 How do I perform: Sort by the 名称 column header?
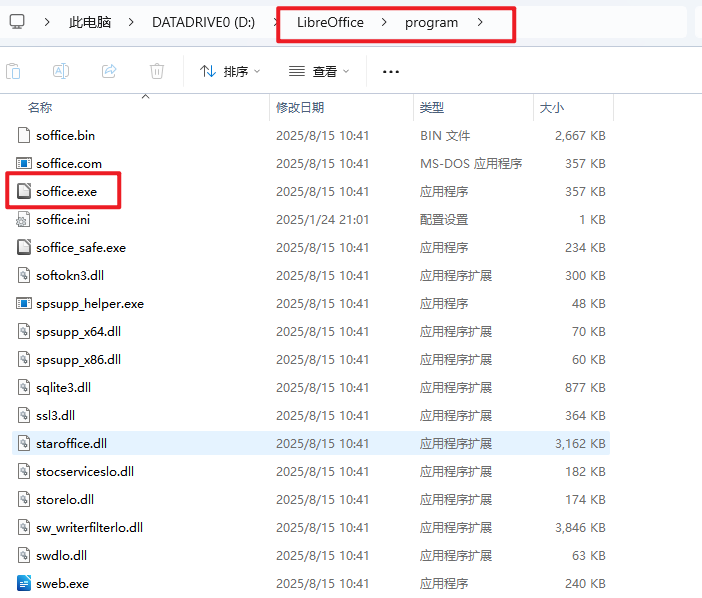(x=40, y=107)
